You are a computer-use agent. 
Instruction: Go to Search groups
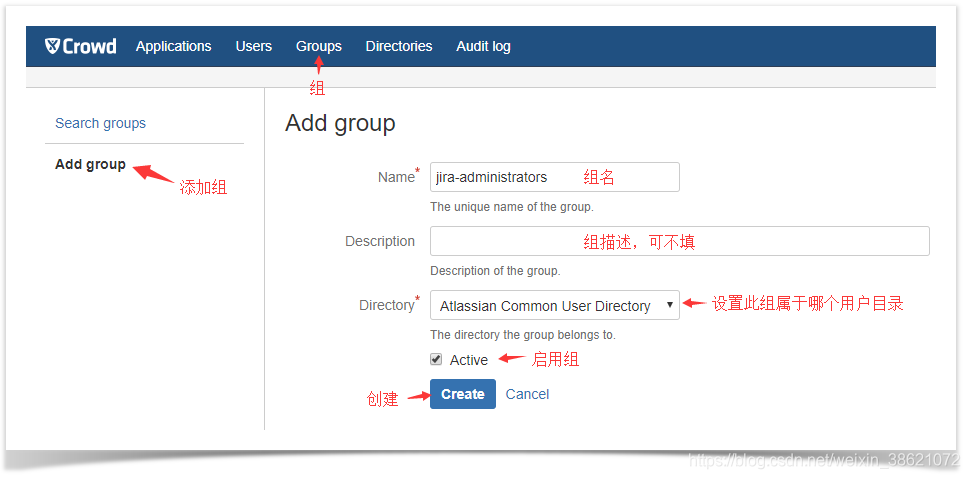click(100, 123)
